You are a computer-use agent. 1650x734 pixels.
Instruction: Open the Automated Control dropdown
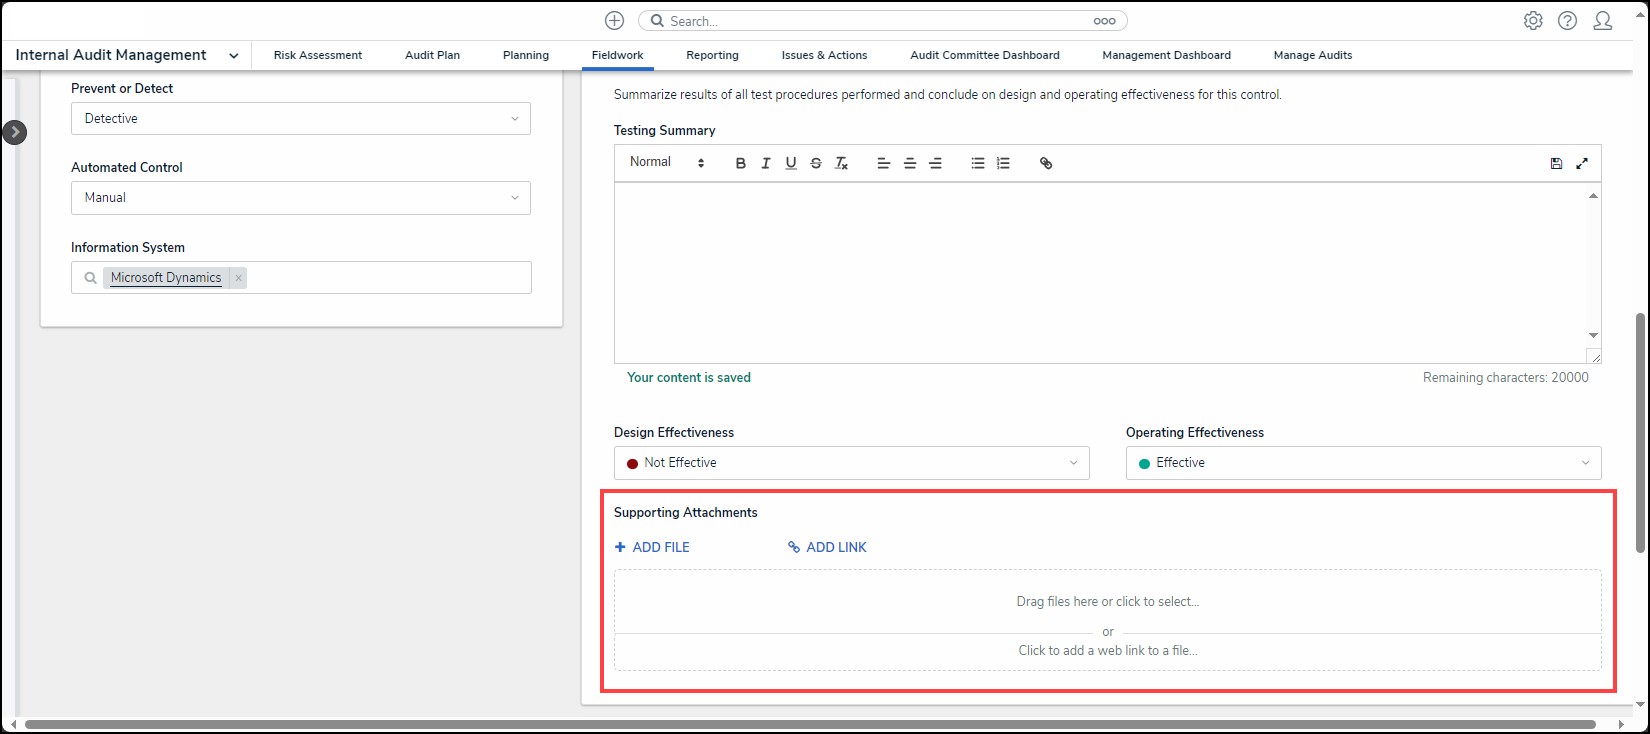click(300, 198)
